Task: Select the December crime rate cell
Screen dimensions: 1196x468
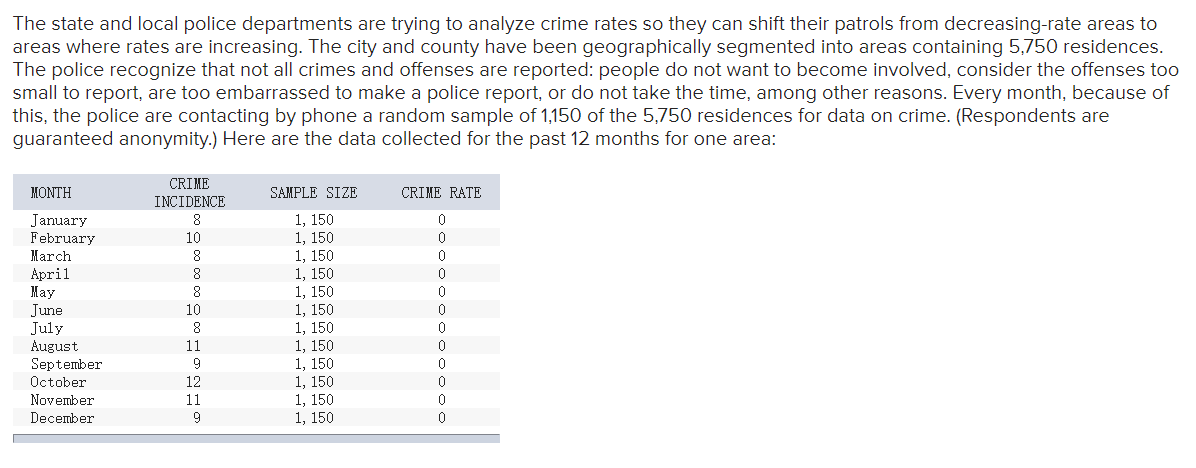Action: [x=441, y=418]
